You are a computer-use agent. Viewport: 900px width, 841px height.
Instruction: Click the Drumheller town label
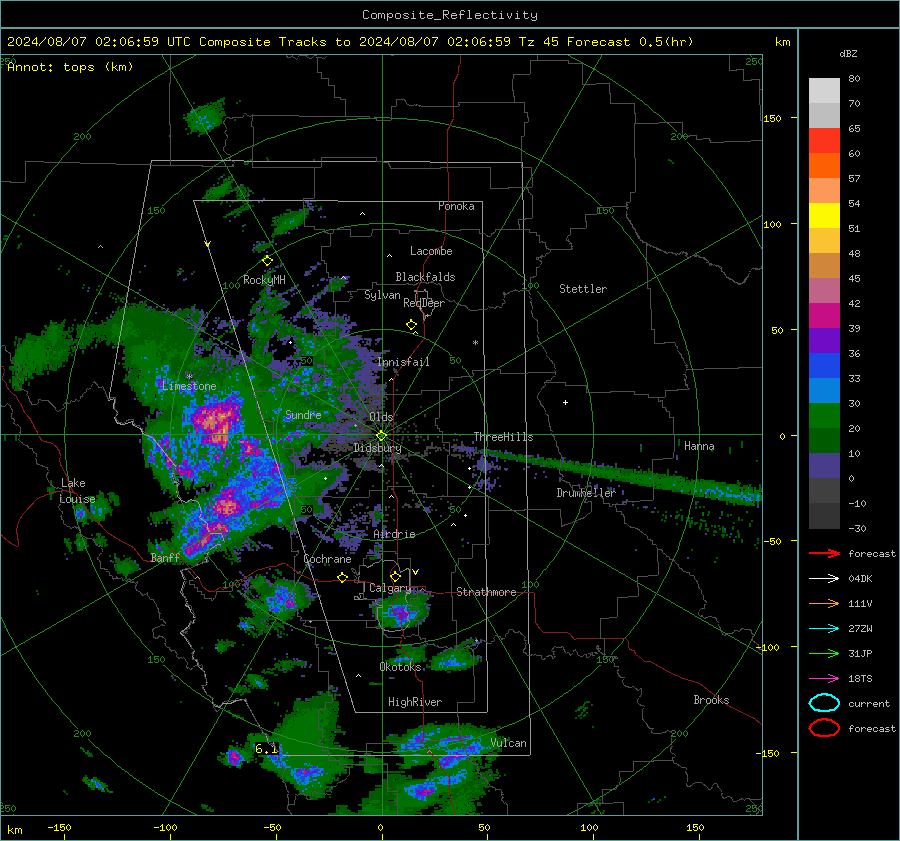click(x=585, y=493)
